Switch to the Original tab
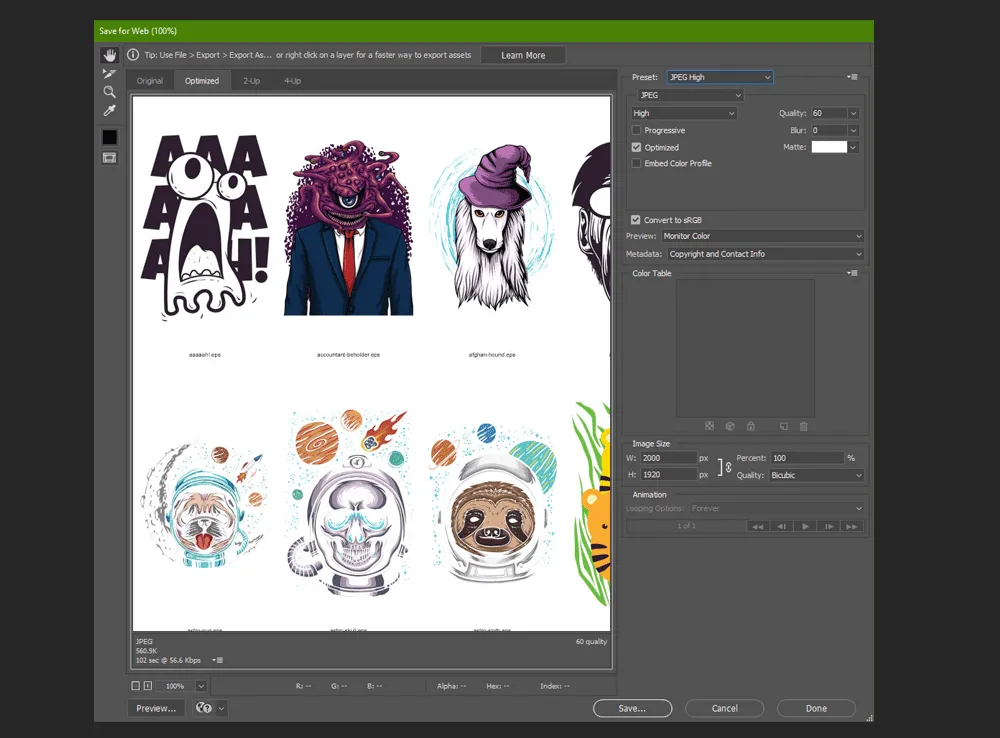Screen dimensions: 1000x738 click(x=150, y=81)
